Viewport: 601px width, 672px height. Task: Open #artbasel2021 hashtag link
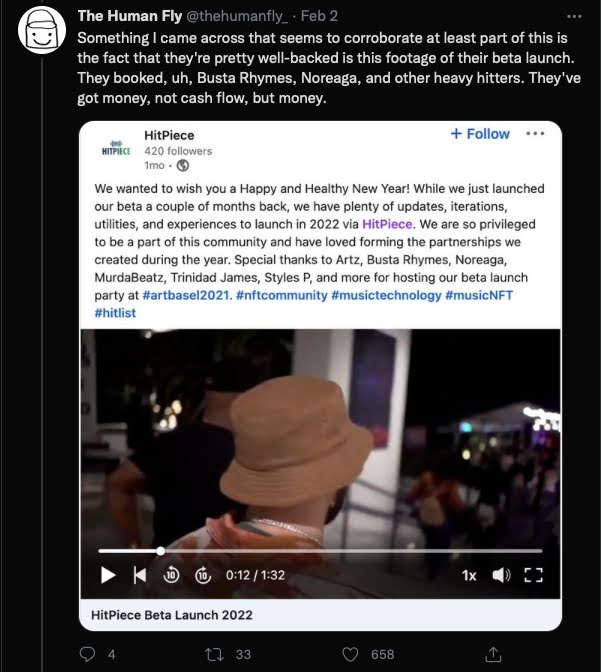coord(187,295)
